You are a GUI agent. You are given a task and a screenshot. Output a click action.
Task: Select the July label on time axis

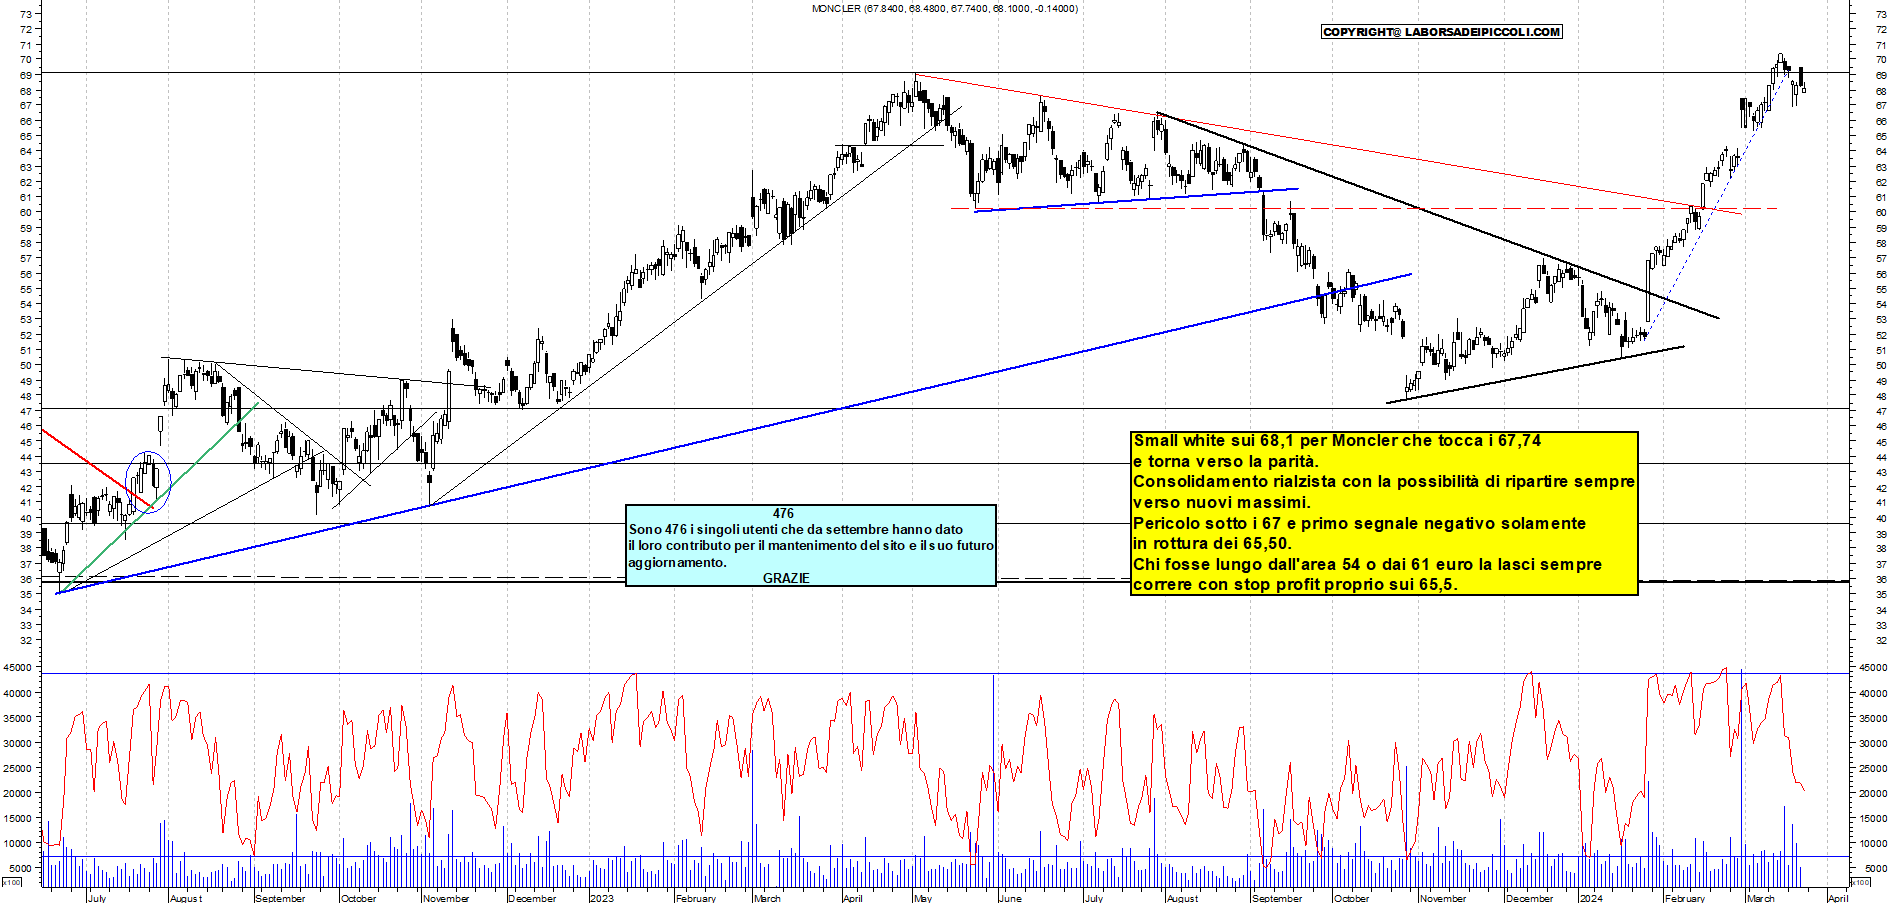tap(97, 898)
